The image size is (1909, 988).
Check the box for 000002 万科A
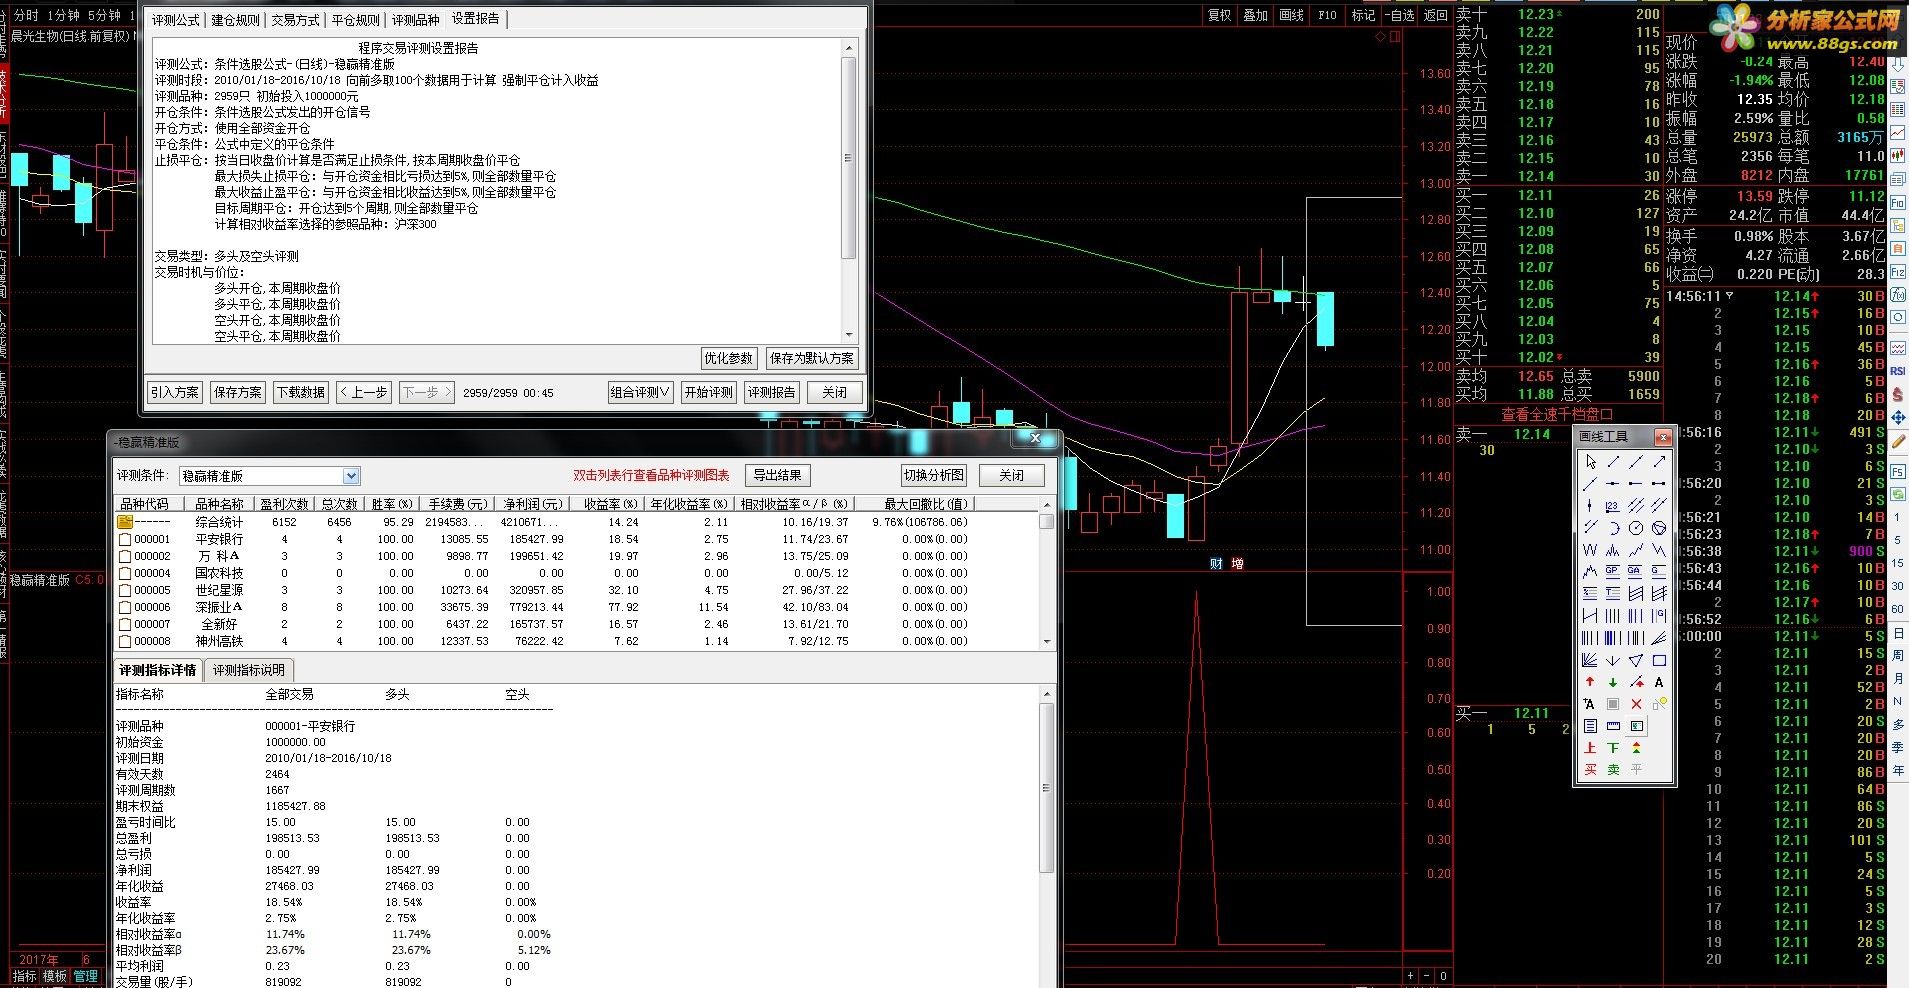point(125,556)
